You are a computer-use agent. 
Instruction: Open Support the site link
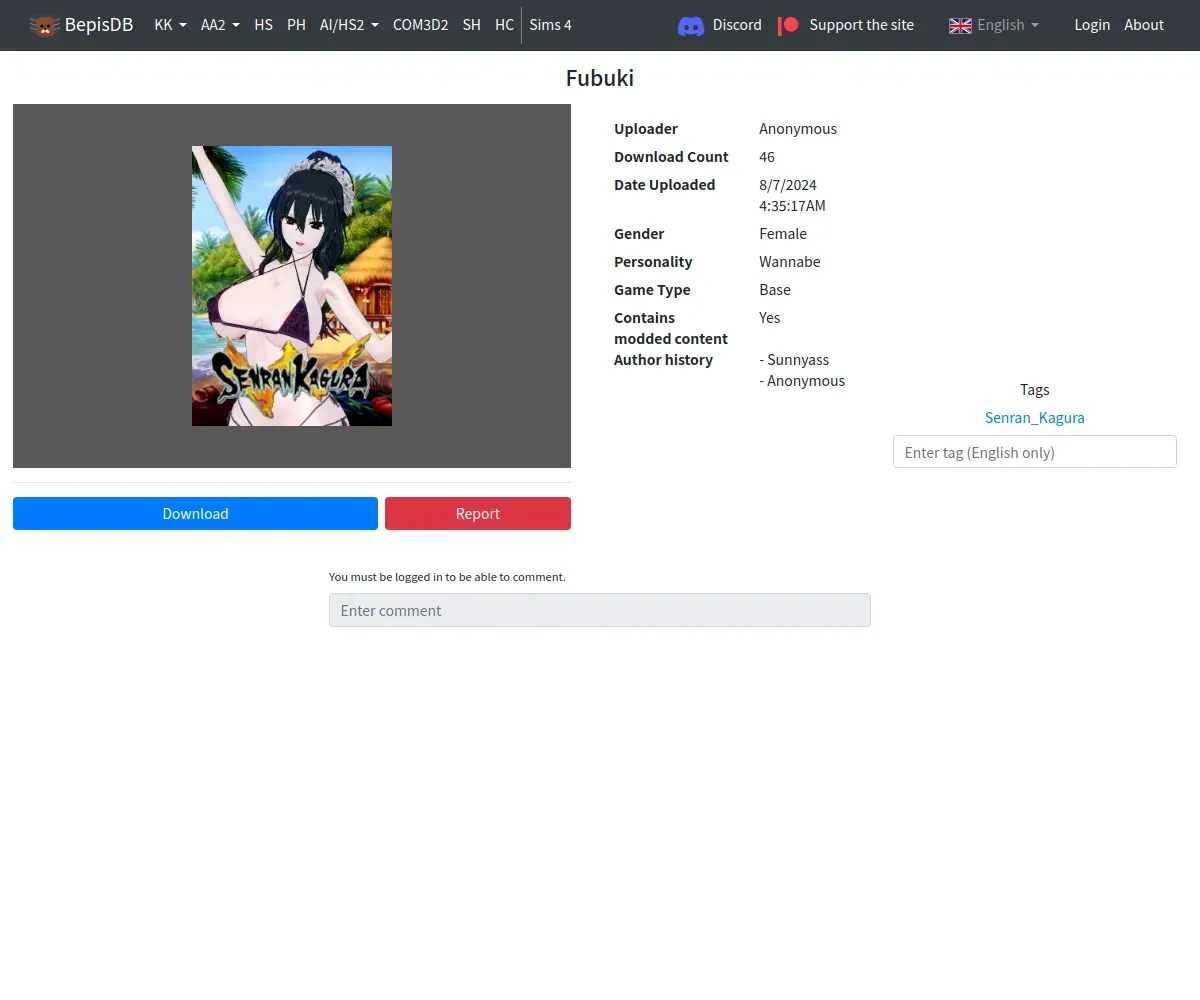tap(861, 25)
